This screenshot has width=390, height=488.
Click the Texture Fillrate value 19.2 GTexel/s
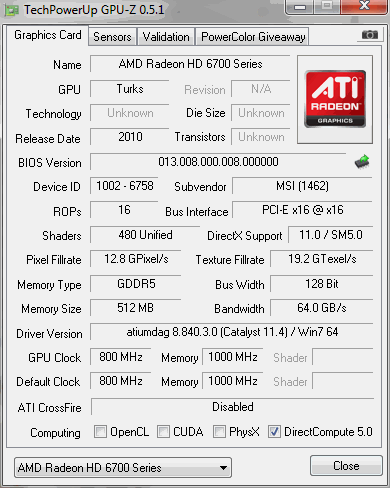click(322, 259)
